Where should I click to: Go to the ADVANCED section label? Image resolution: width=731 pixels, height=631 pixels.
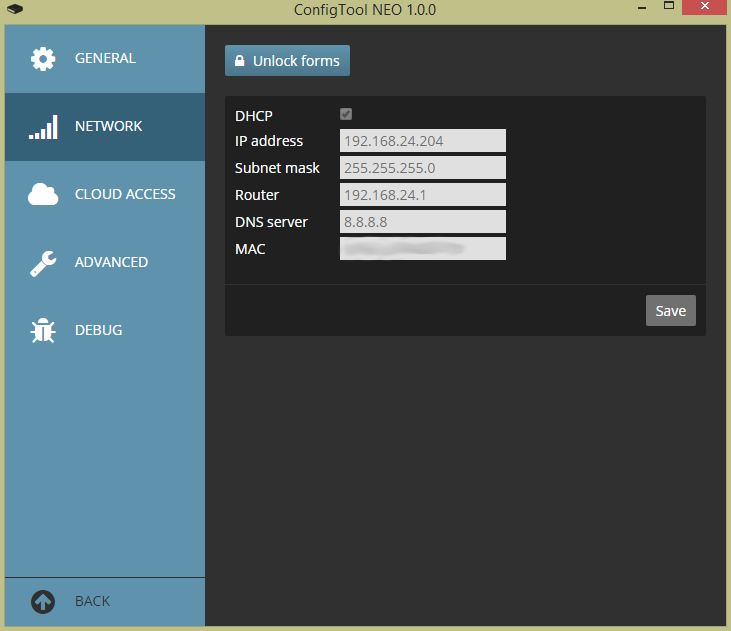coord(111,263)
